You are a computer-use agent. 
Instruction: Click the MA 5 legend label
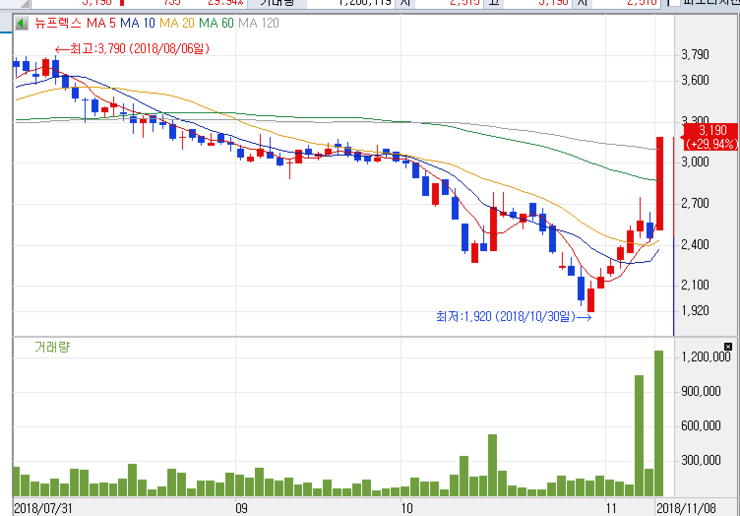tap(101, 23)
